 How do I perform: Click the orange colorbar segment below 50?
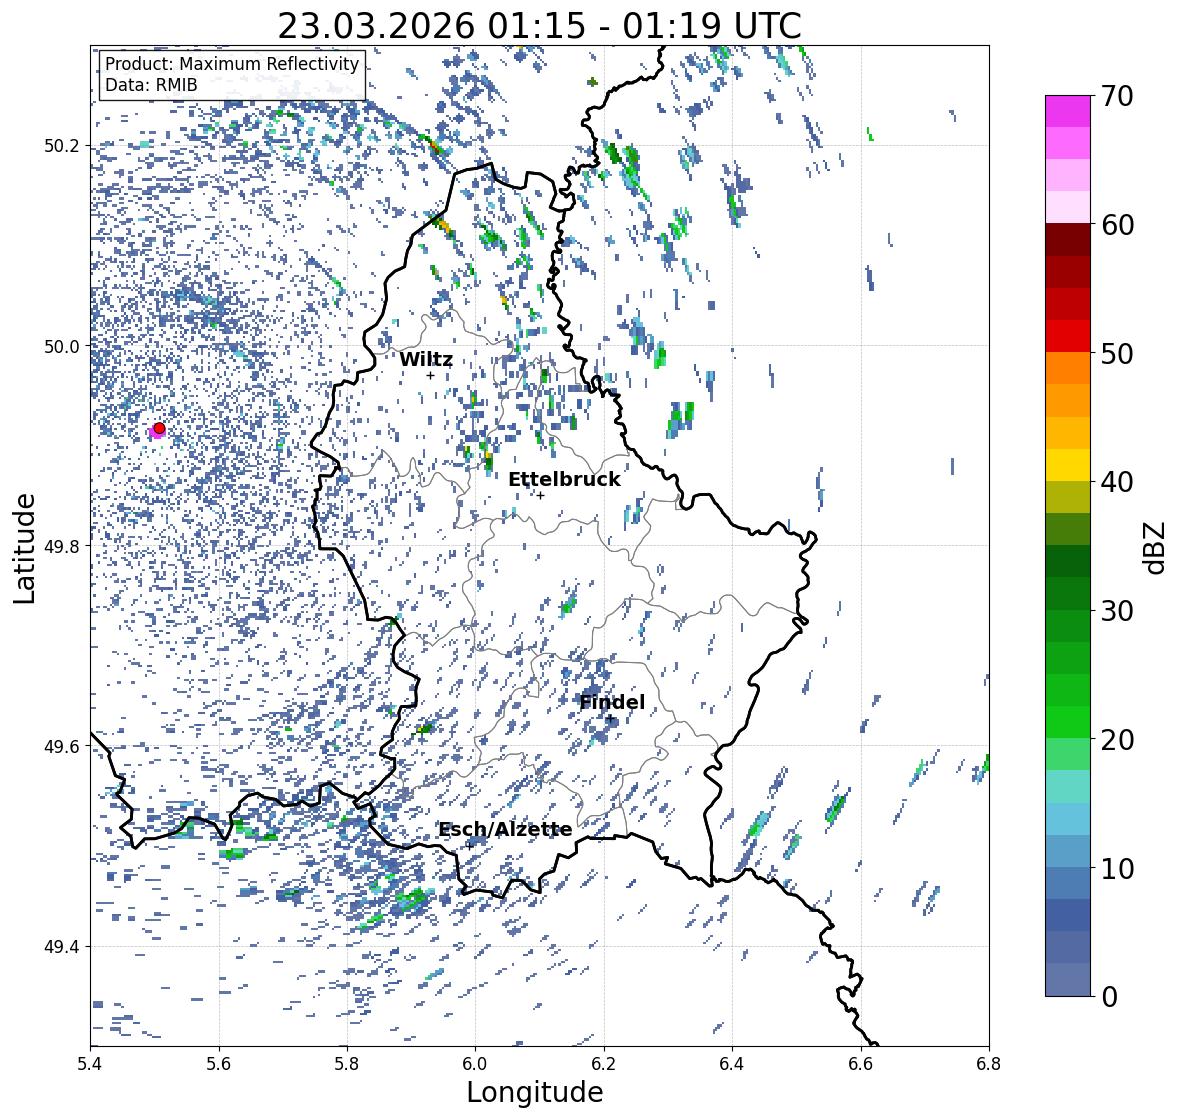tap(1068, 368)
